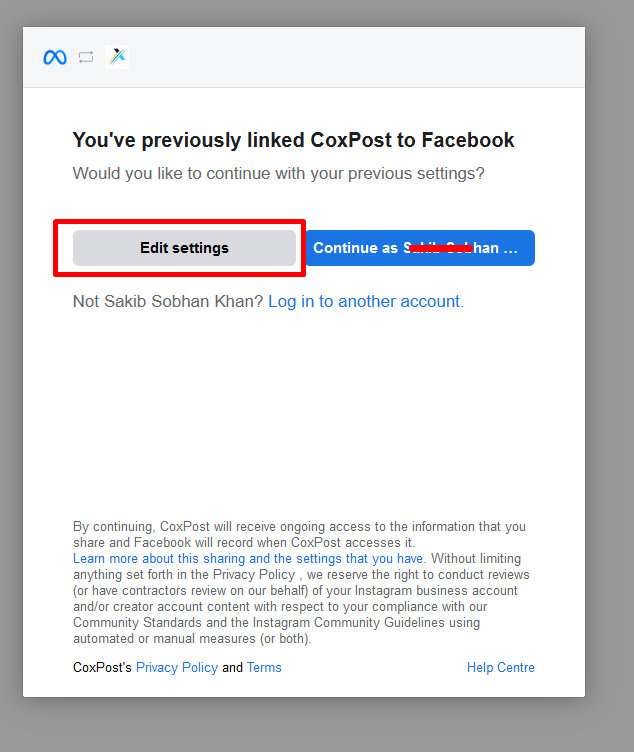Click the gray dialog header bar
The width and height of the screenshot is (634, 752).
coord(350,57)
